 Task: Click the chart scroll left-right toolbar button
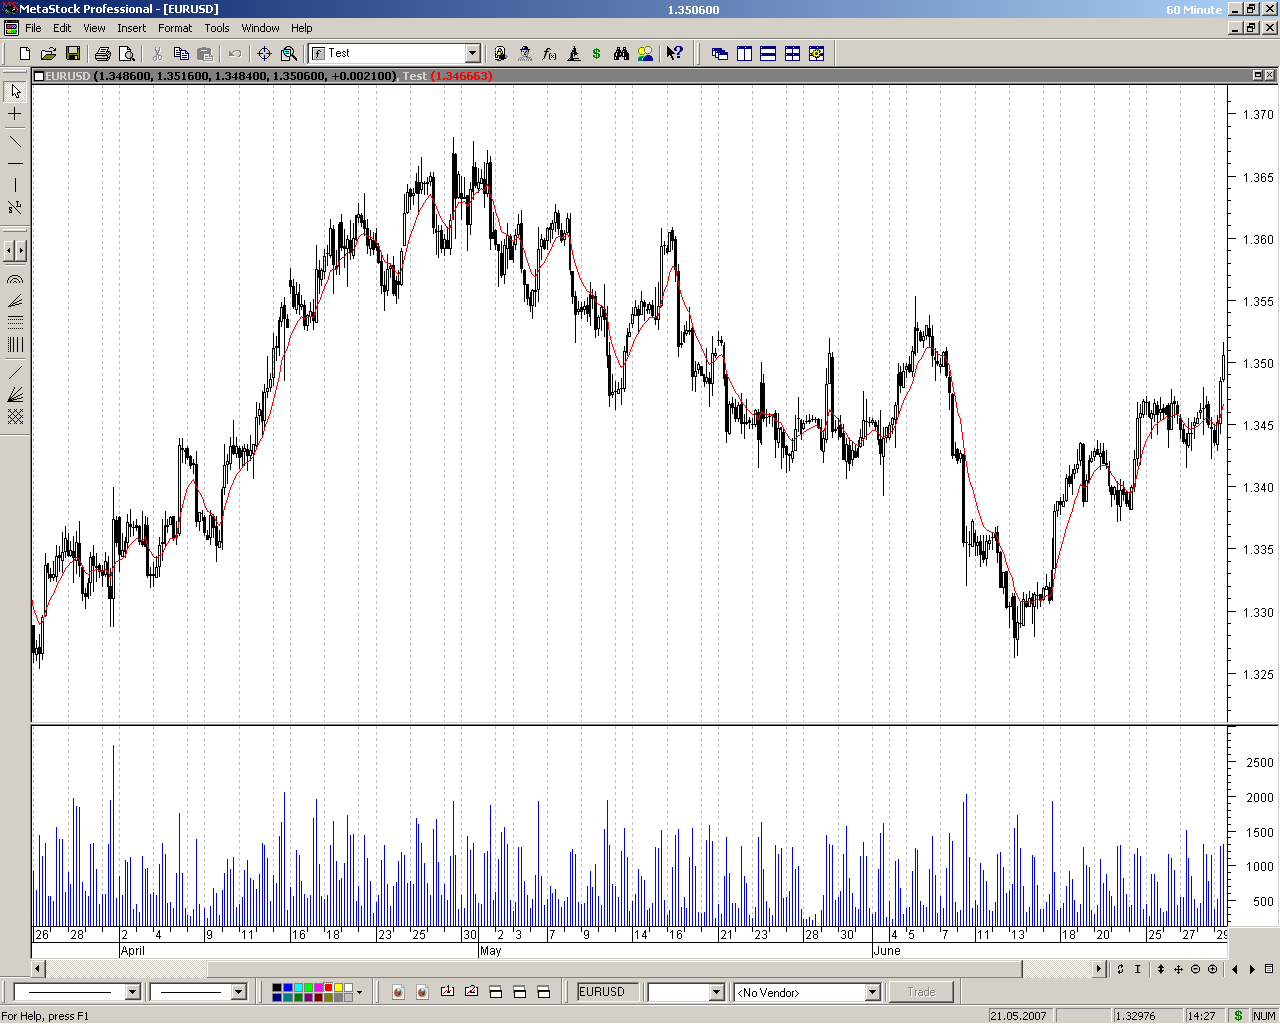coord(15,250)
